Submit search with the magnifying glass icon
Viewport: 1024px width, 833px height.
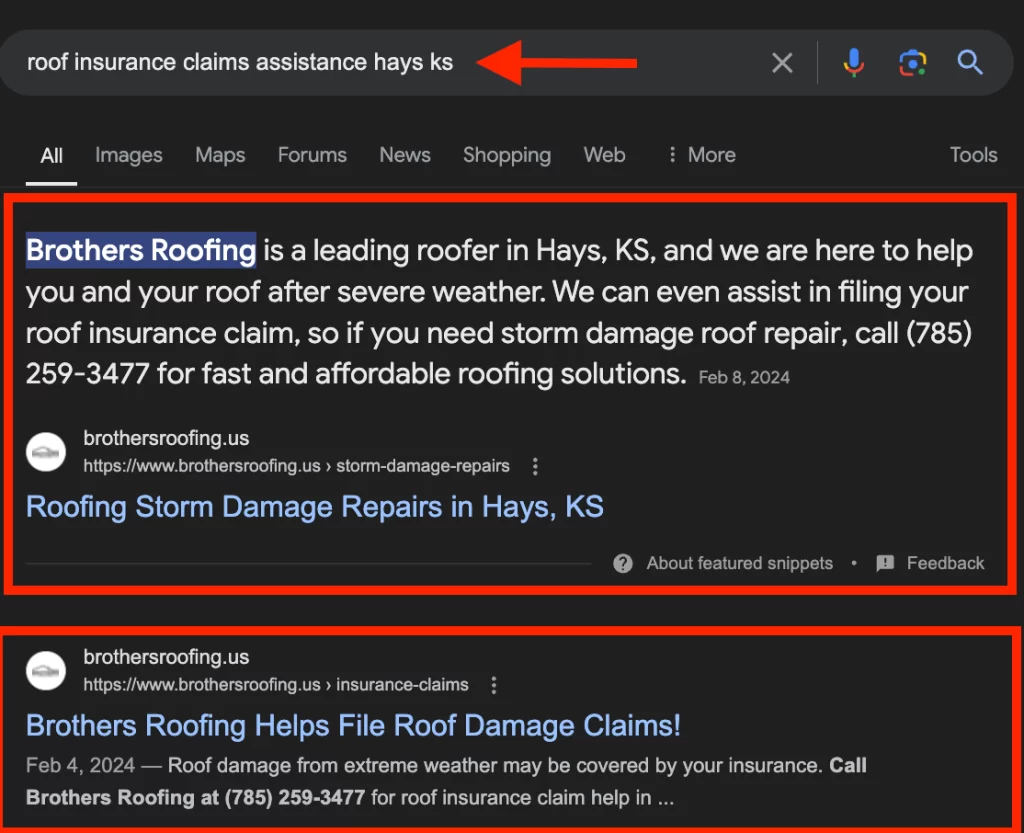pos(970,63)
